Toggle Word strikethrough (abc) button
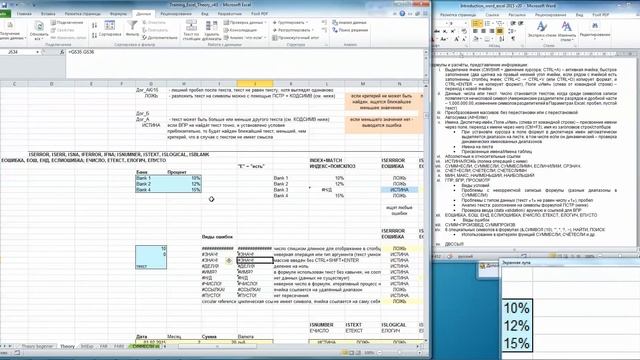Image resolution: width=640 pixels, height=360 pixels. [437, 31]
